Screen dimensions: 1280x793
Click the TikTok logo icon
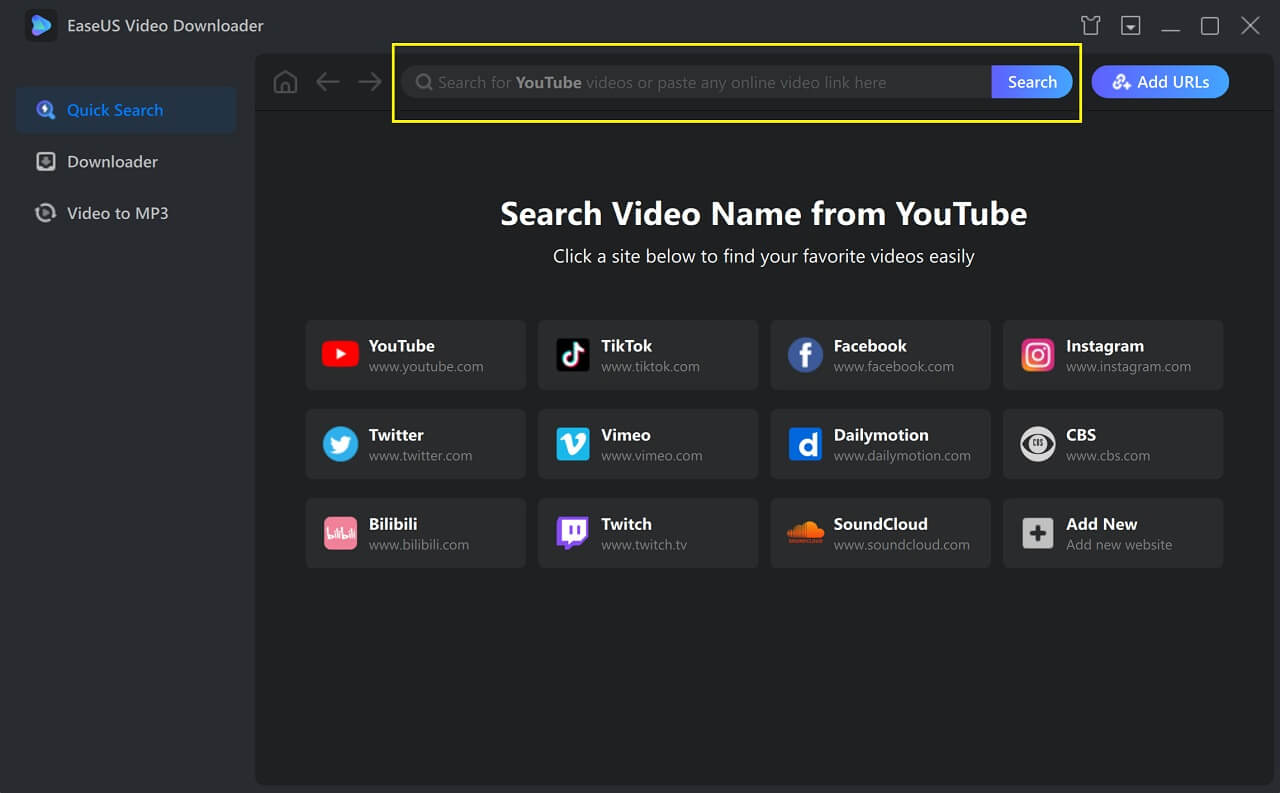tap(573, 354)
